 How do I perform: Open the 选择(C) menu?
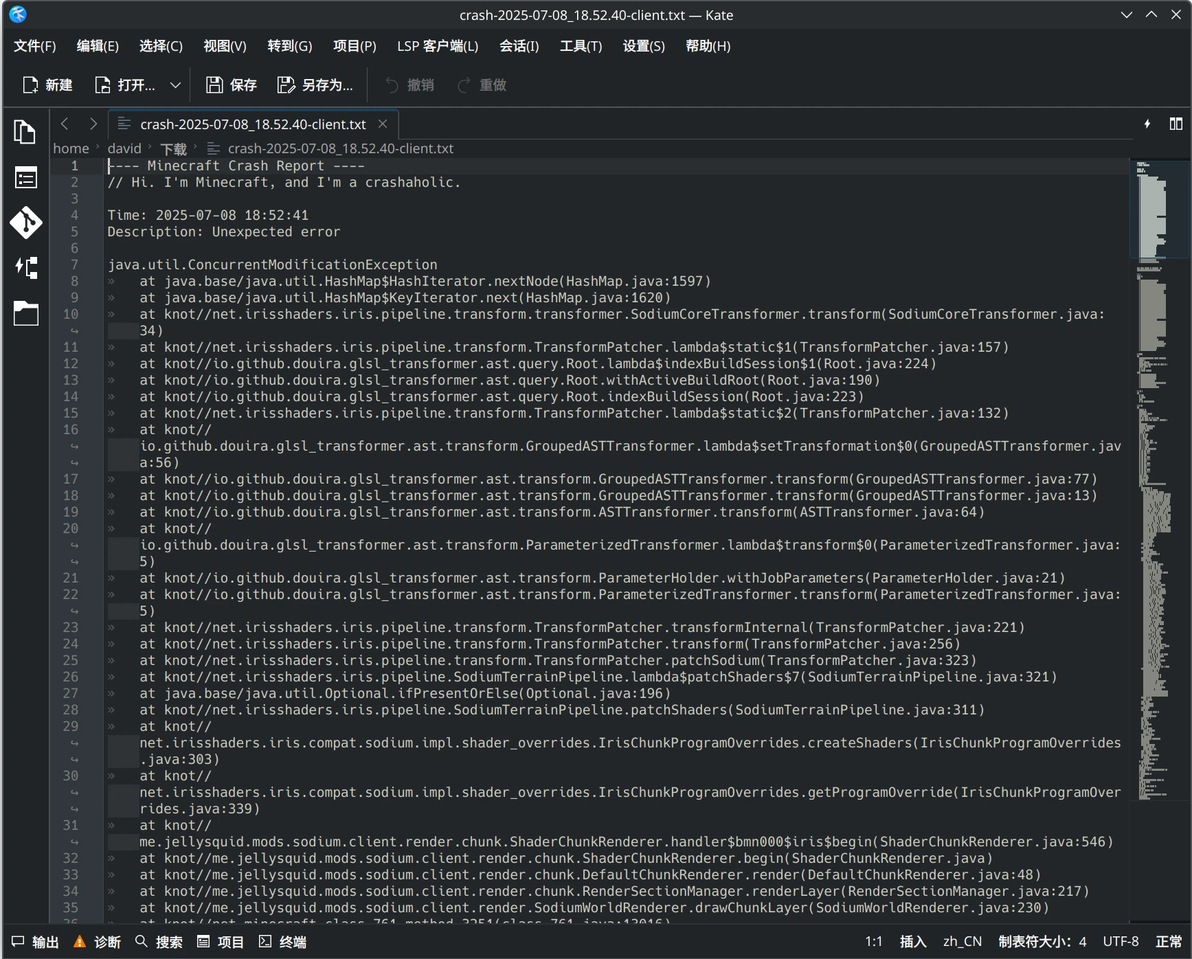click(x=160, y=46)
